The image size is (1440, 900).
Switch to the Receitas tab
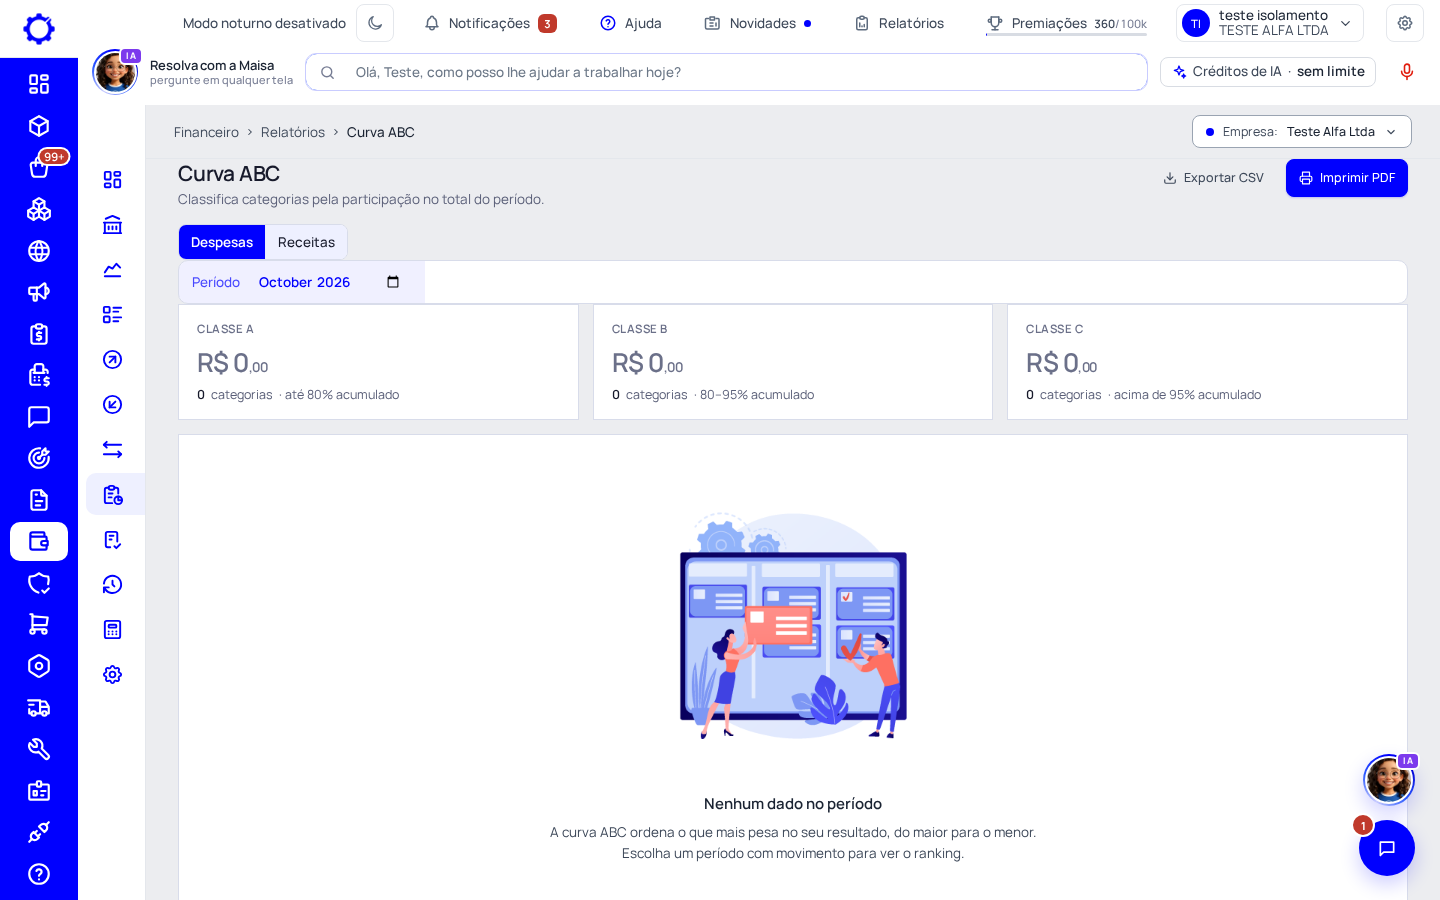pos(306,242)
